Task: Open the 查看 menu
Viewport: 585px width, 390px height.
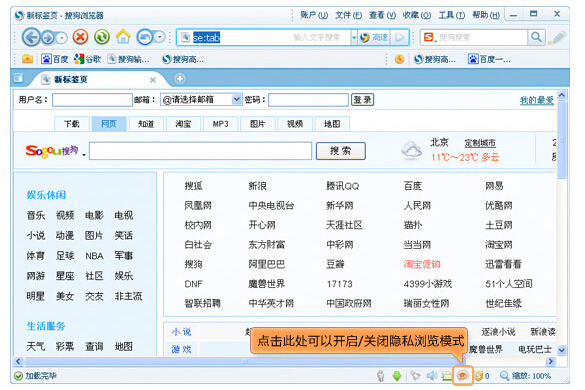Action: point(382,15)
